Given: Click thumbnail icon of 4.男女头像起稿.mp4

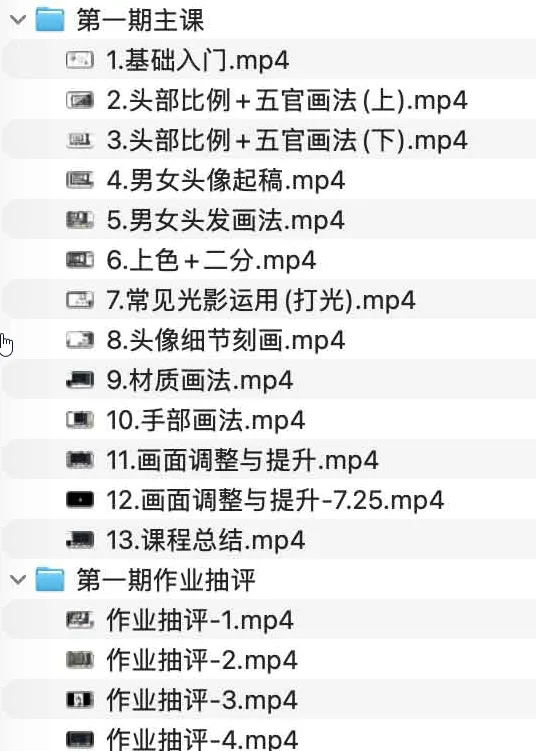Looking at the screenshot, I should [80, 180].
